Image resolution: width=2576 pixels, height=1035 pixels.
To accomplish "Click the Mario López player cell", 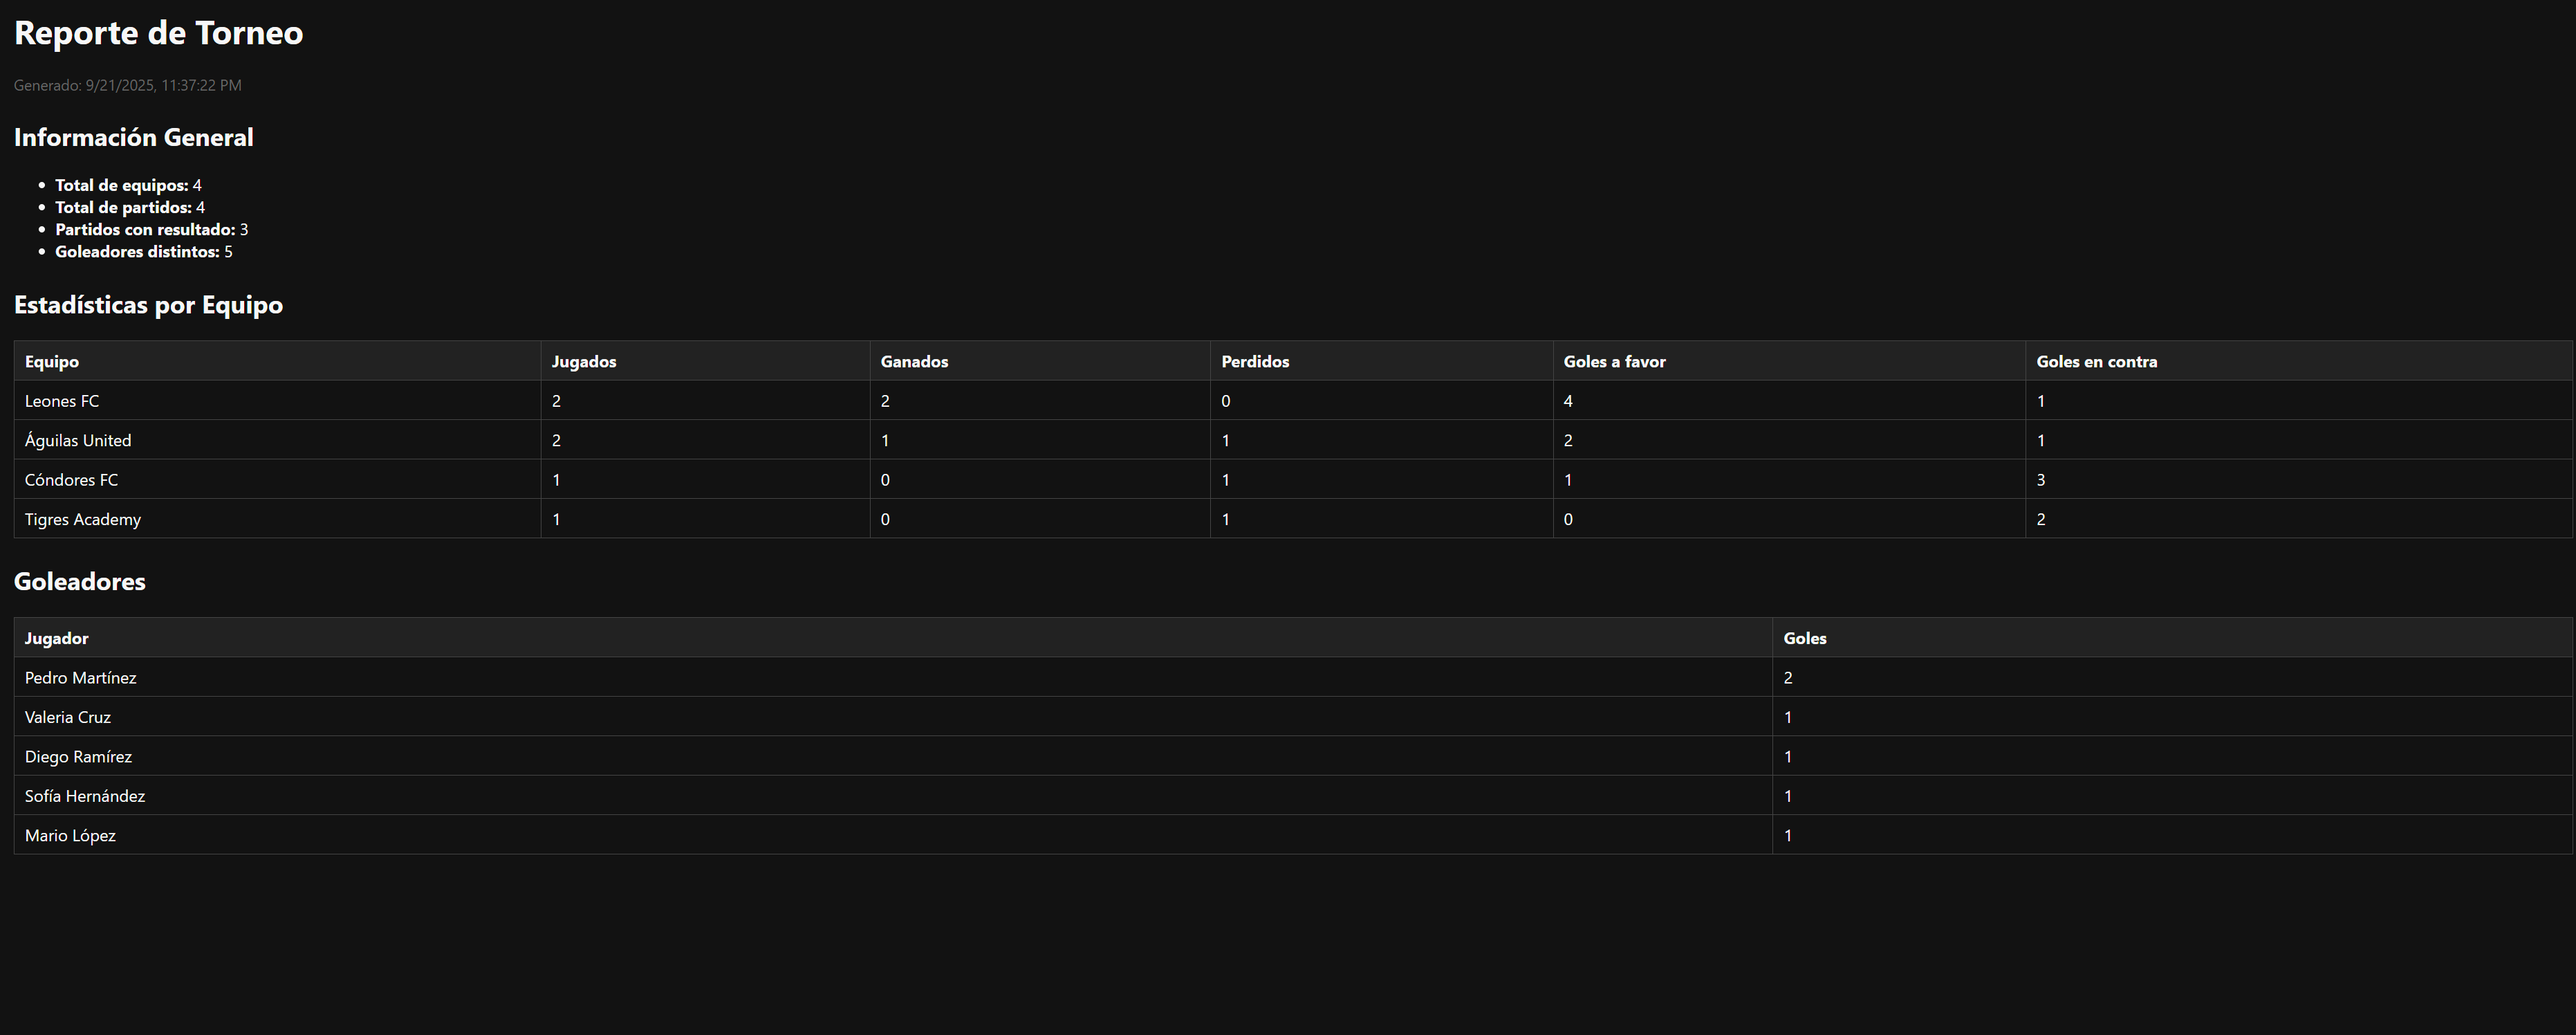I will pos(70,835).
